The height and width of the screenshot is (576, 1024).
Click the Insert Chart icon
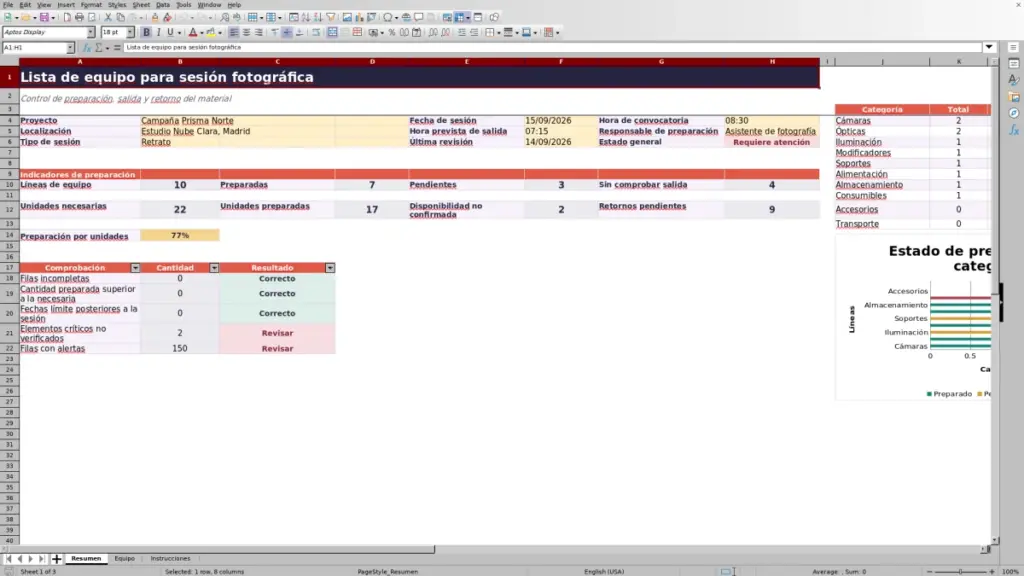pos(359,18)
